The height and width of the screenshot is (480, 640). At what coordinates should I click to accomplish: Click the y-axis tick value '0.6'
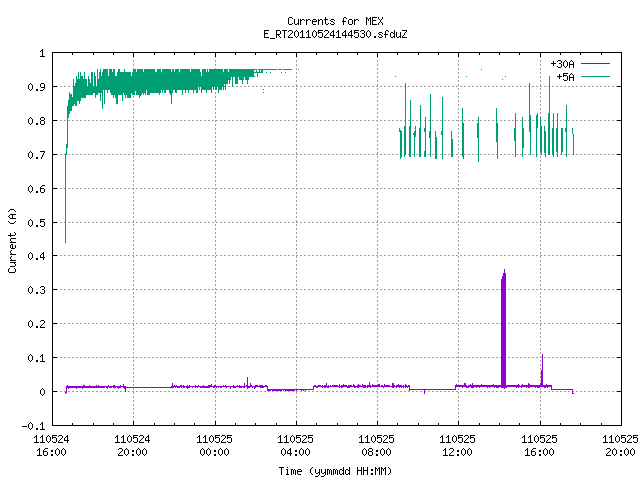[36, 189]
